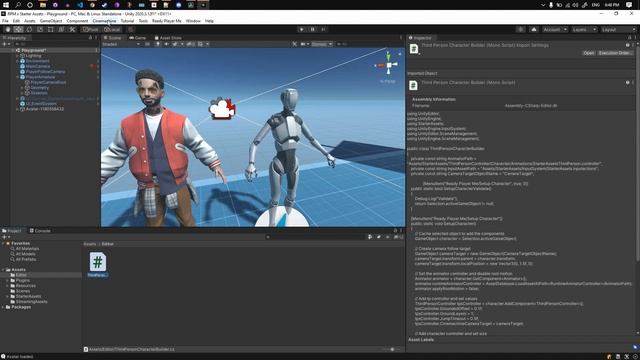Select All Materials favorite search

point(27,249)
